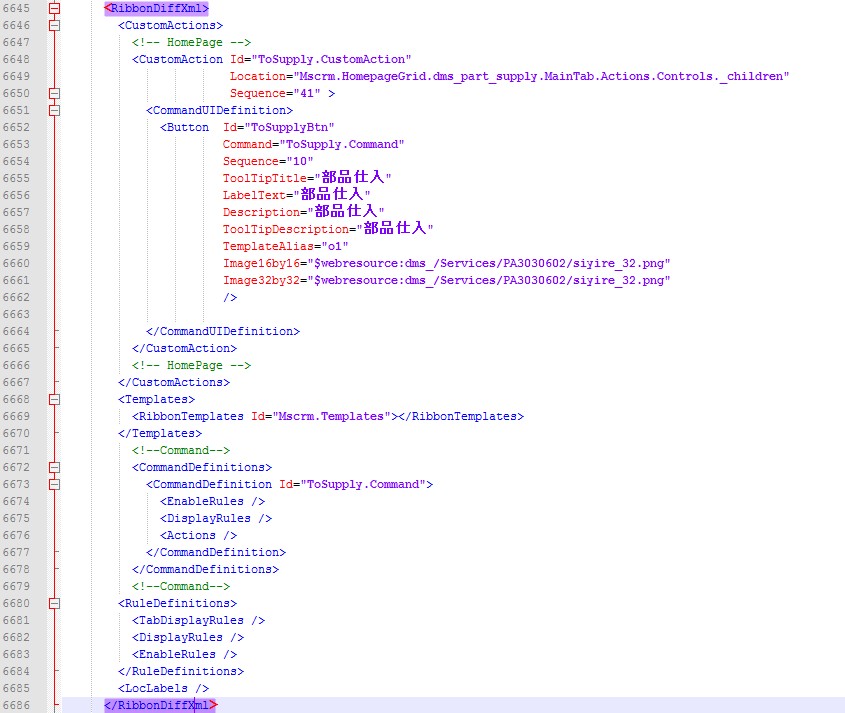Collapse the RibbonDiffXml fold on line 6645

point(54,8)
